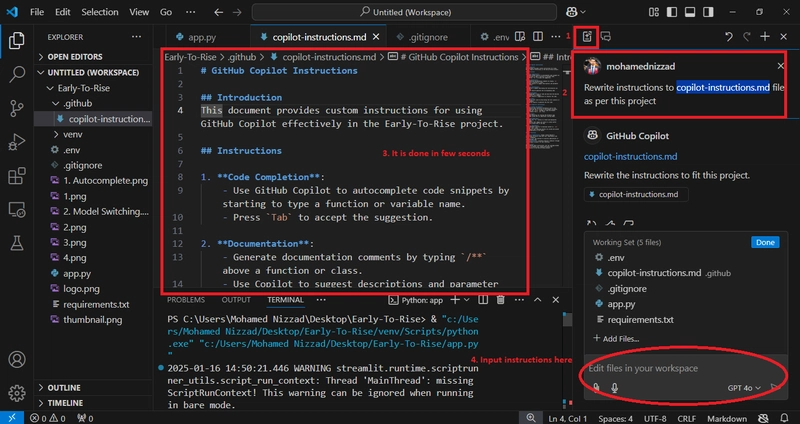Open the Manage gear menu
This screenshot has width=800, height=424.
(x=16, y=393)
